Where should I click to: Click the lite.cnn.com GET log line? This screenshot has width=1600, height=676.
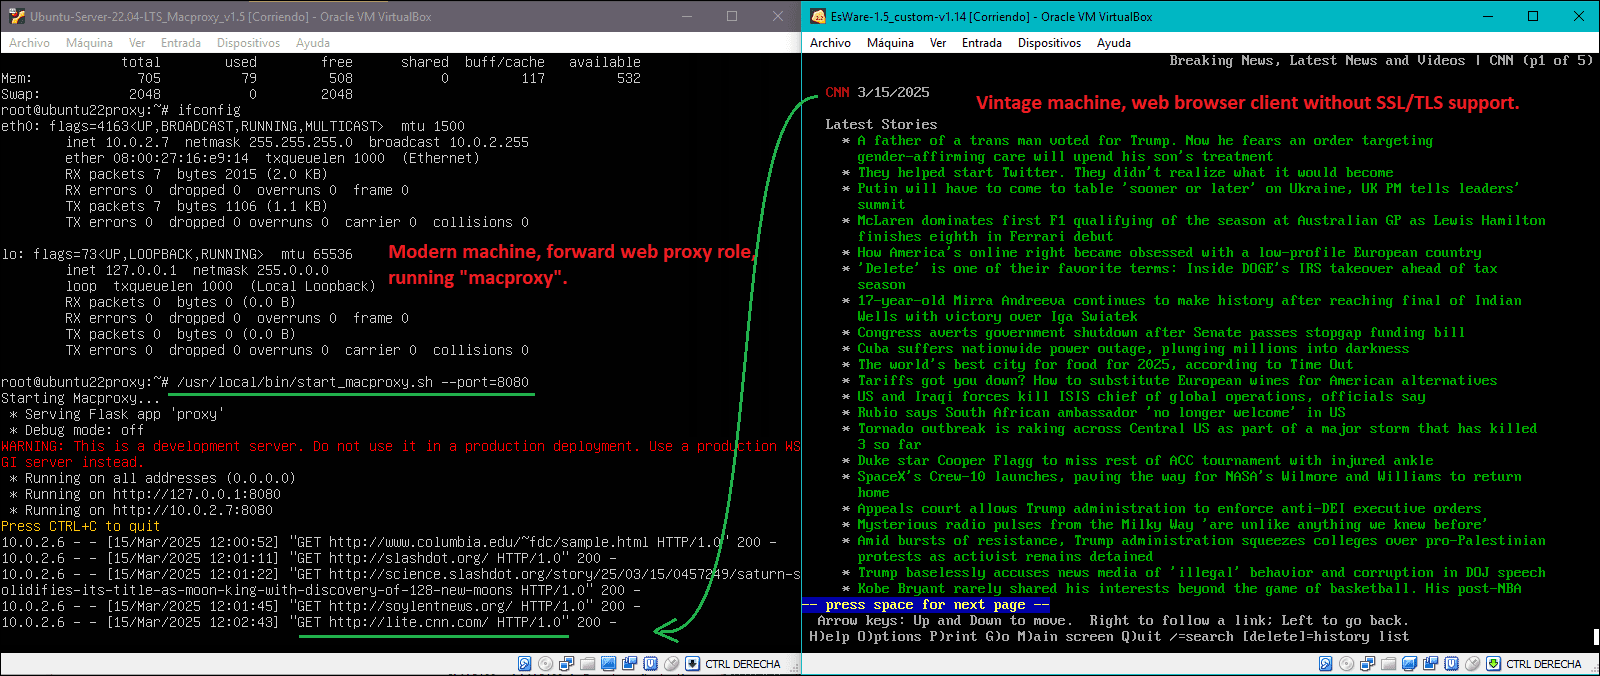[x=309, y=622]
